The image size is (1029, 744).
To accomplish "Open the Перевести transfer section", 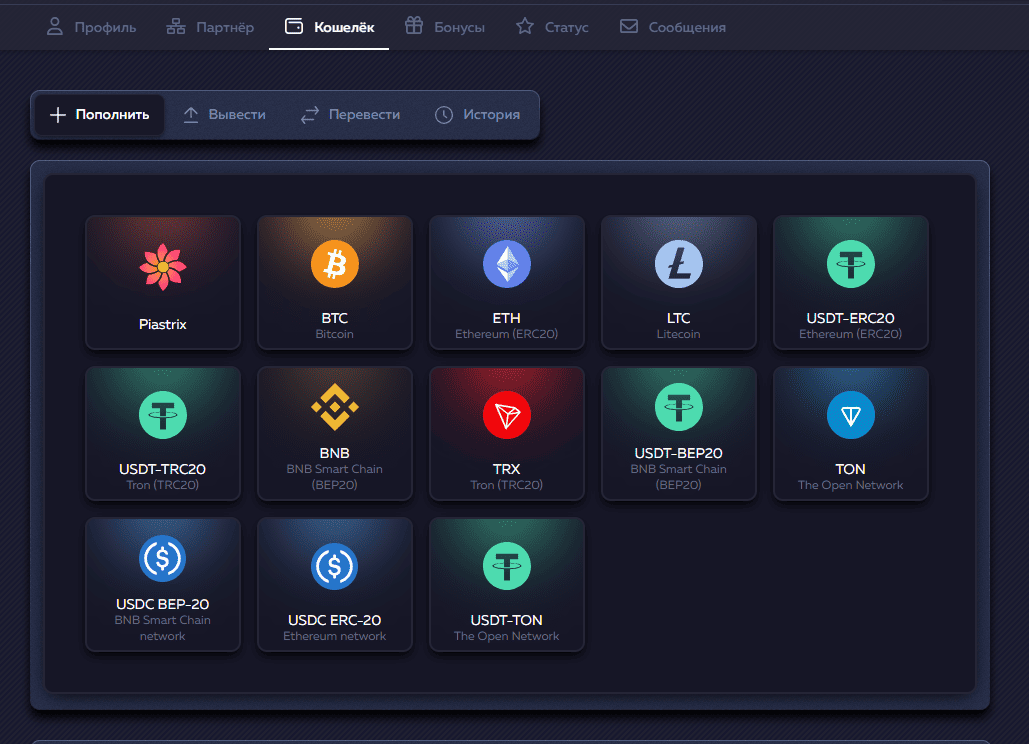I will pos(350,115).
